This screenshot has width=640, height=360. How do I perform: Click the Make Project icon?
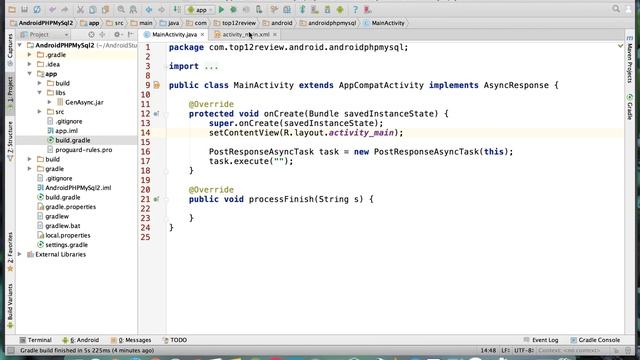[177, 9]
